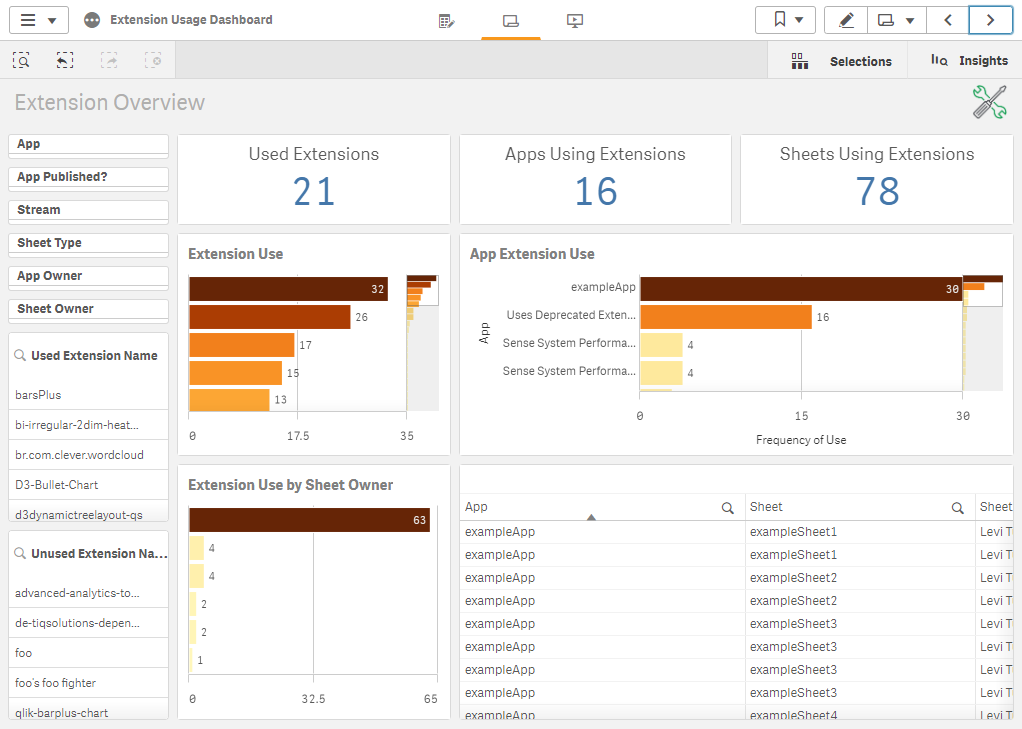Viewport: 1022px width, 729px height.
Task: Click the Edit sheet pencil icon
Action: click(x=846, y=20)
